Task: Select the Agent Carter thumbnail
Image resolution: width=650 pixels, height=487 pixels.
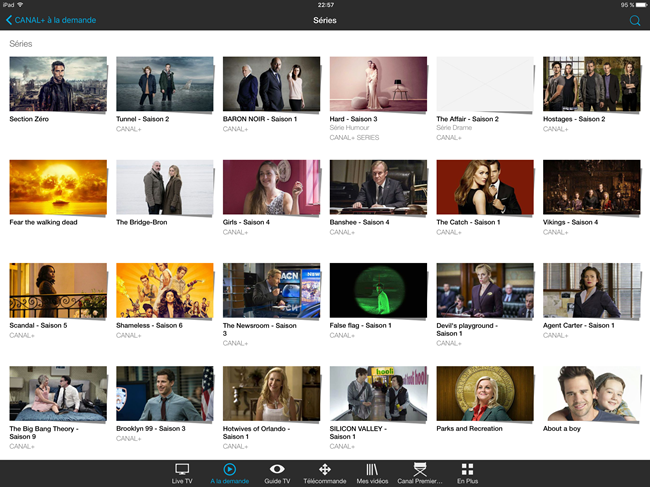Action: (592, 291)
